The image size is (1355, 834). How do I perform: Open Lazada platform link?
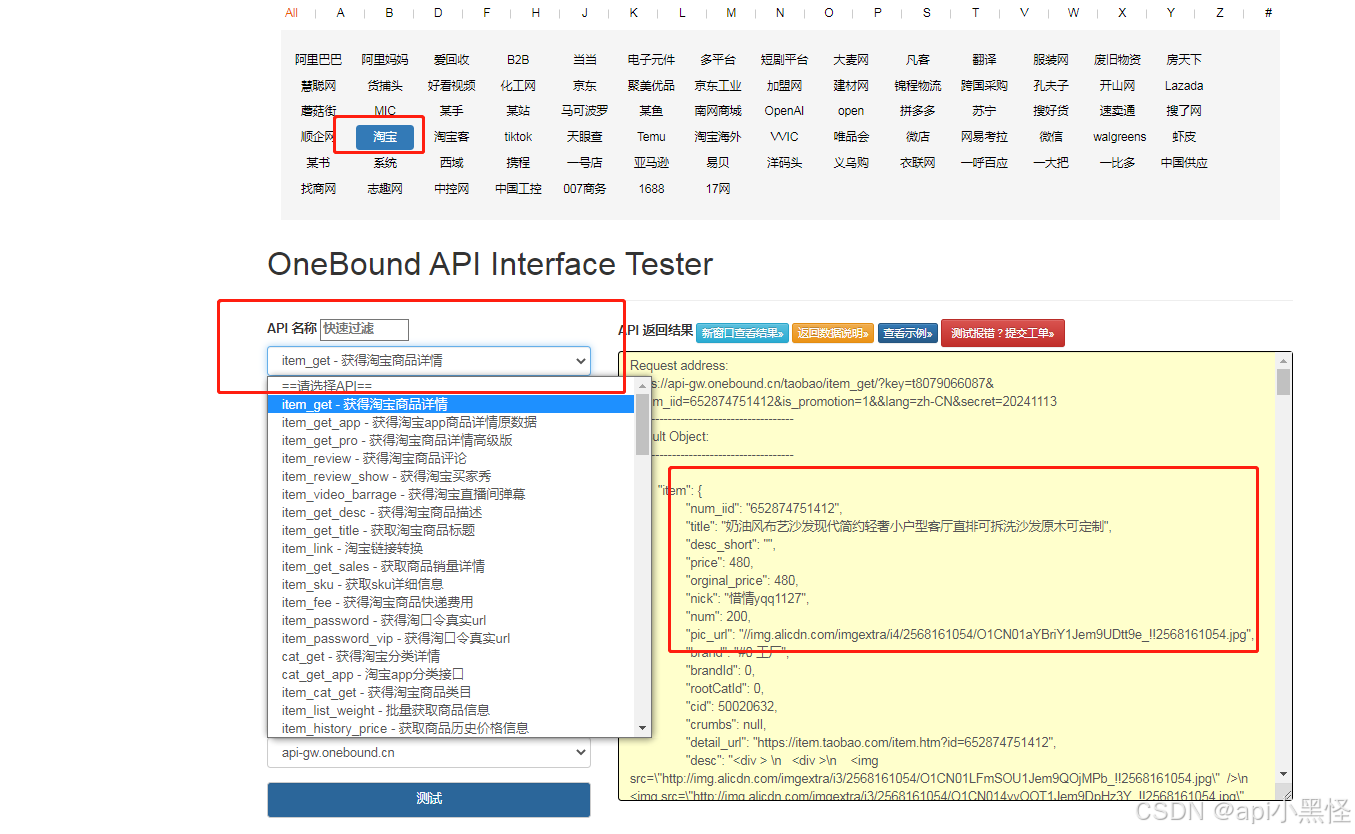click(x=1184, y=86)
